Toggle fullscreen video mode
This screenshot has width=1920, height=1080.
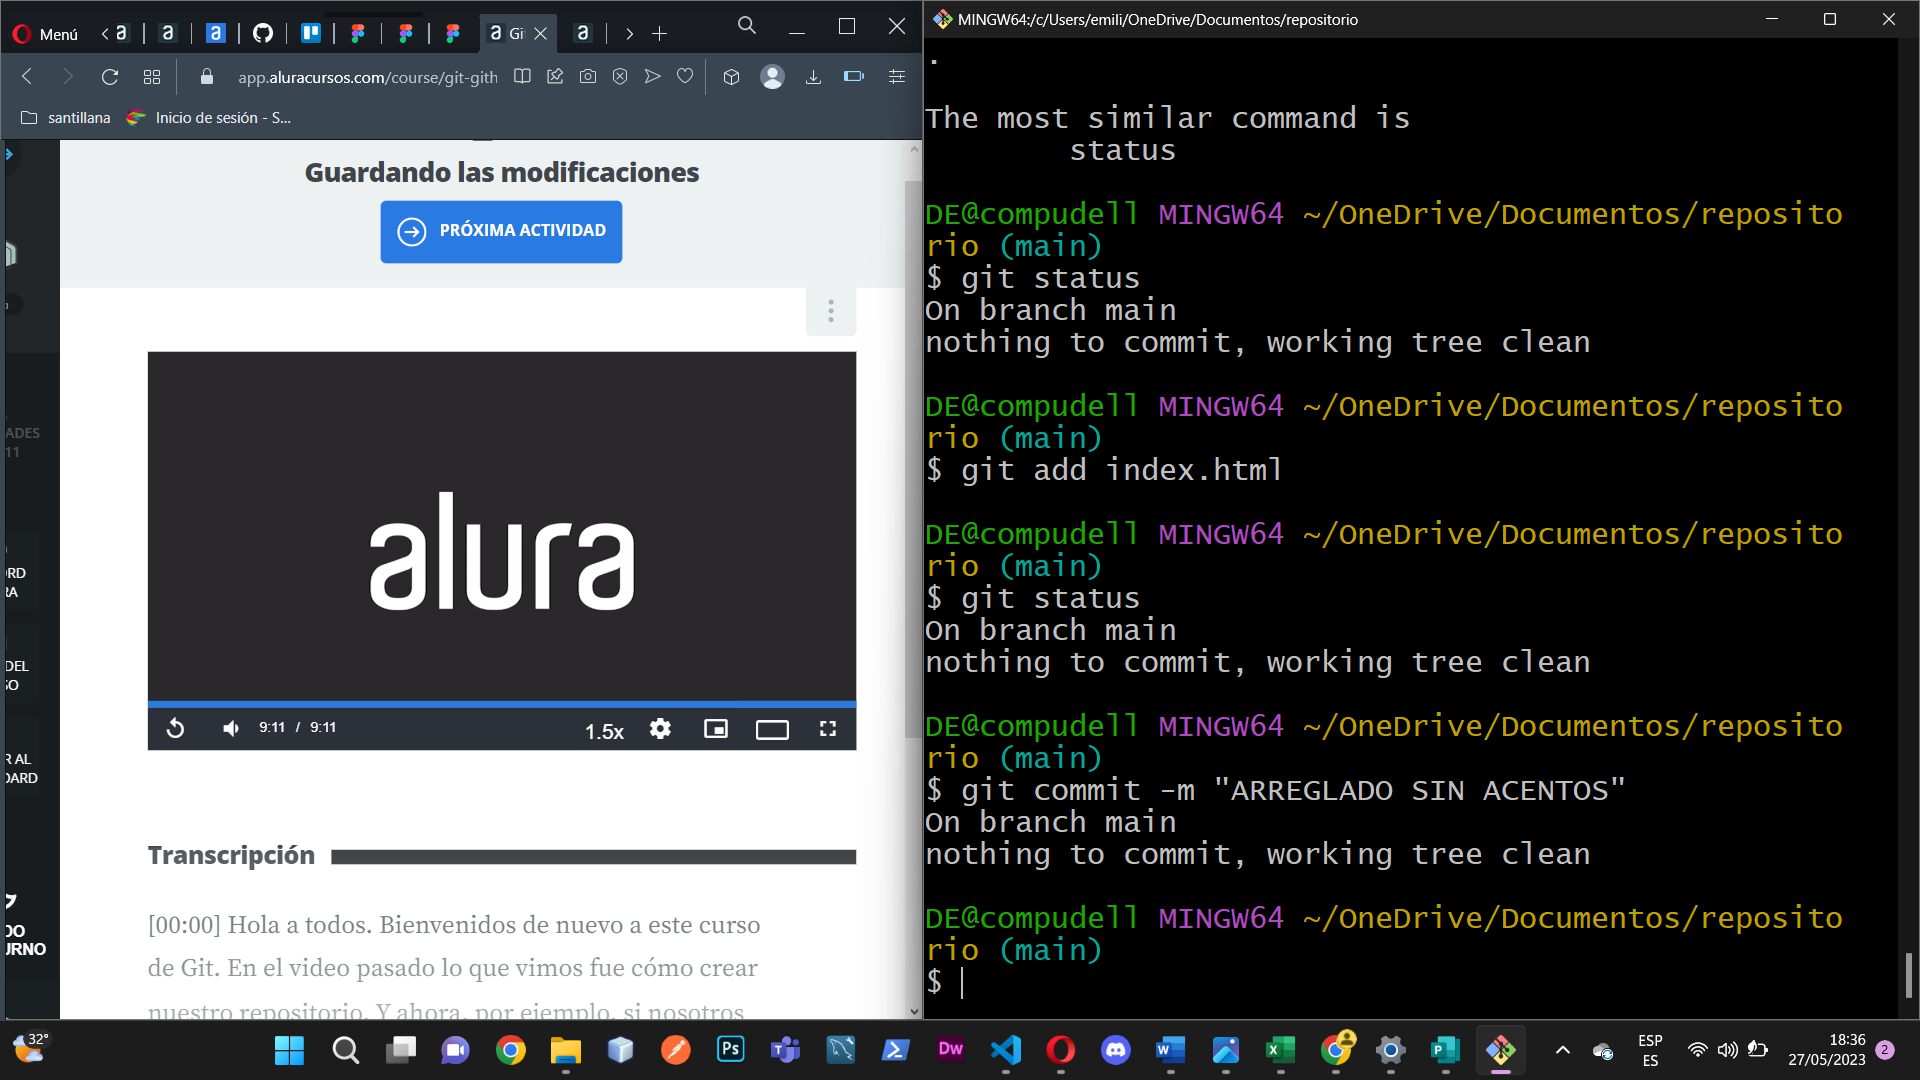tap(828, 729)
